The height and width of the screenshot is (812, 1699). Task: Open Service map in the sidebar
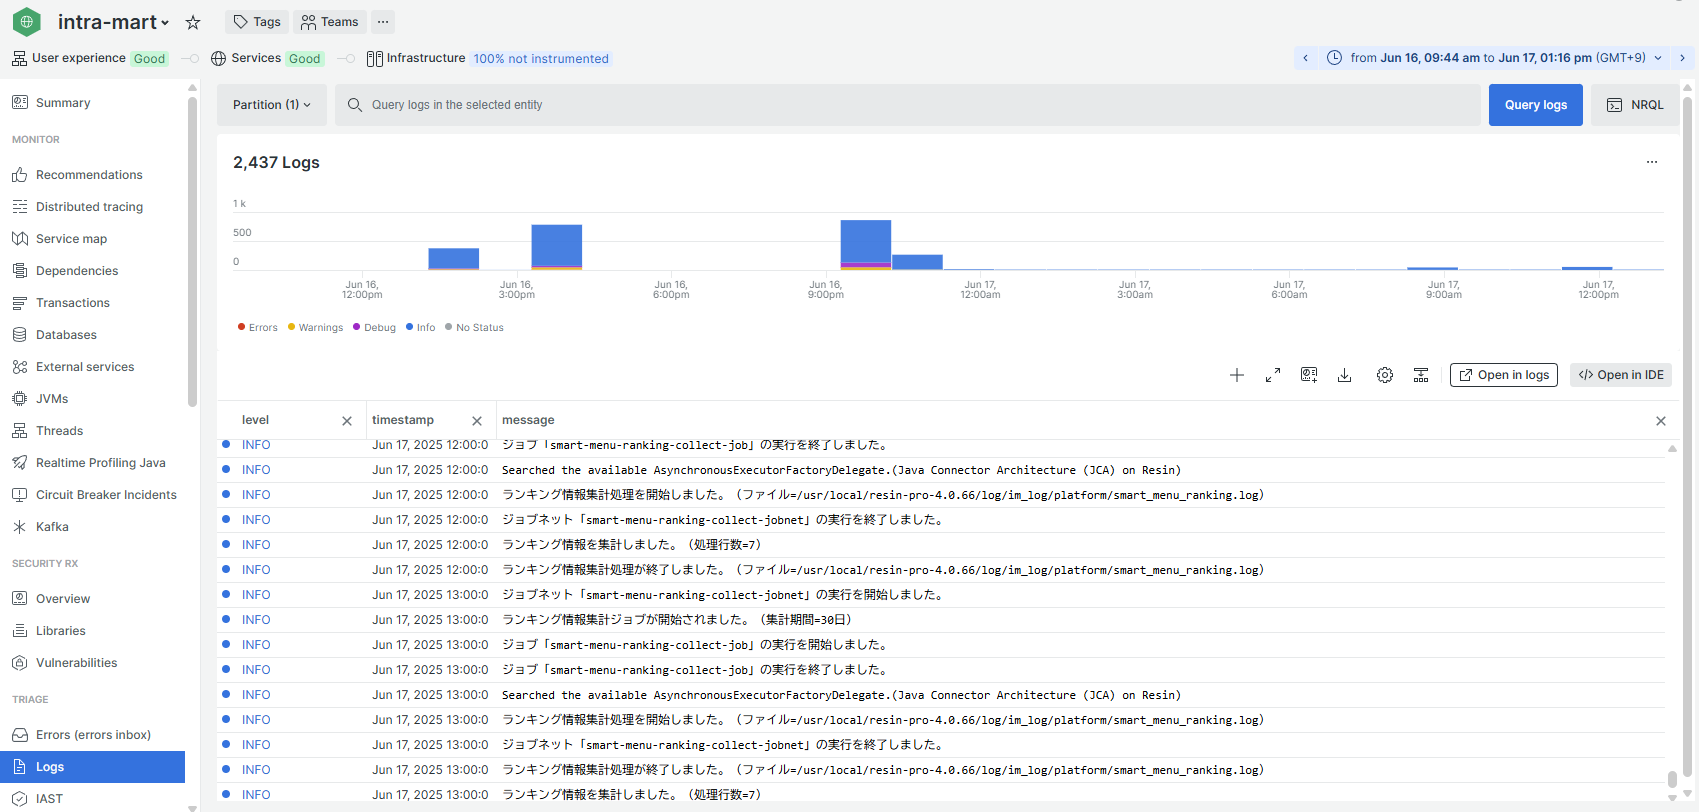click(71, 239)
